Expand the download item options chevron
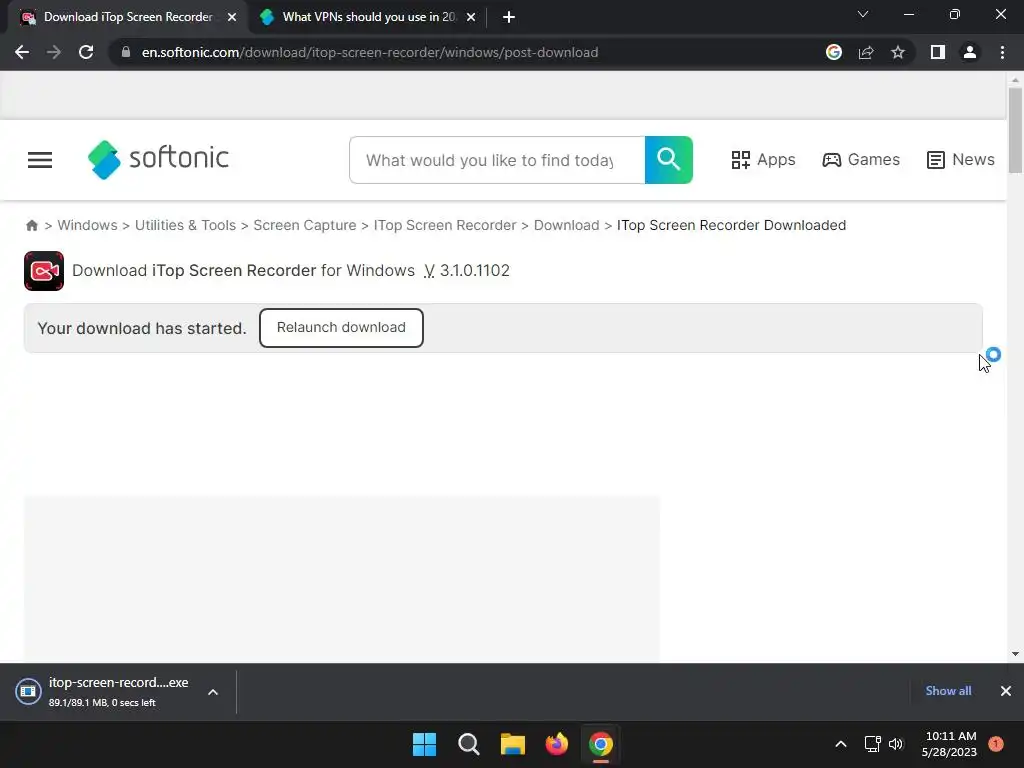This screenshot has height=768, width=1024. (213, 692)
